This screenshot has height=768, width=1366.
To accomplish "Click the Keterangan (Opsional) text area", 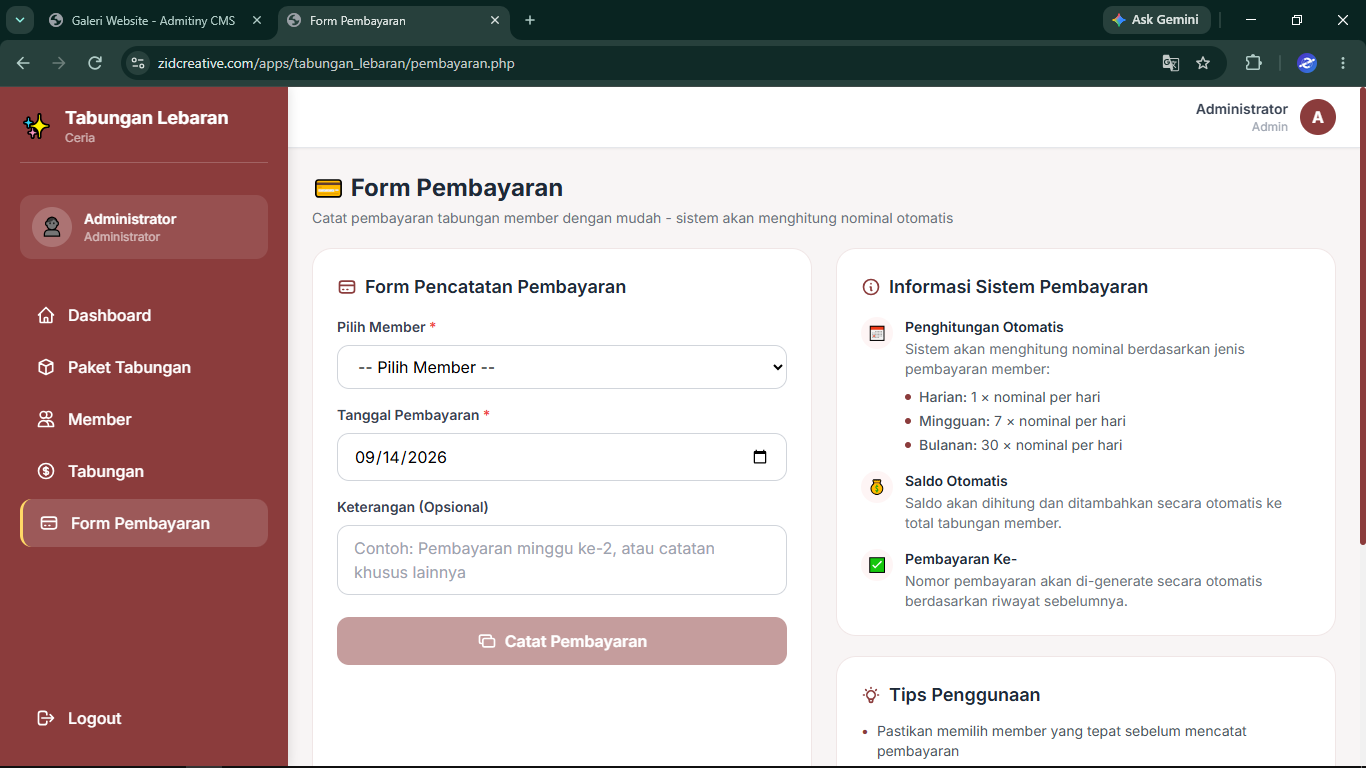I will 562,560.
